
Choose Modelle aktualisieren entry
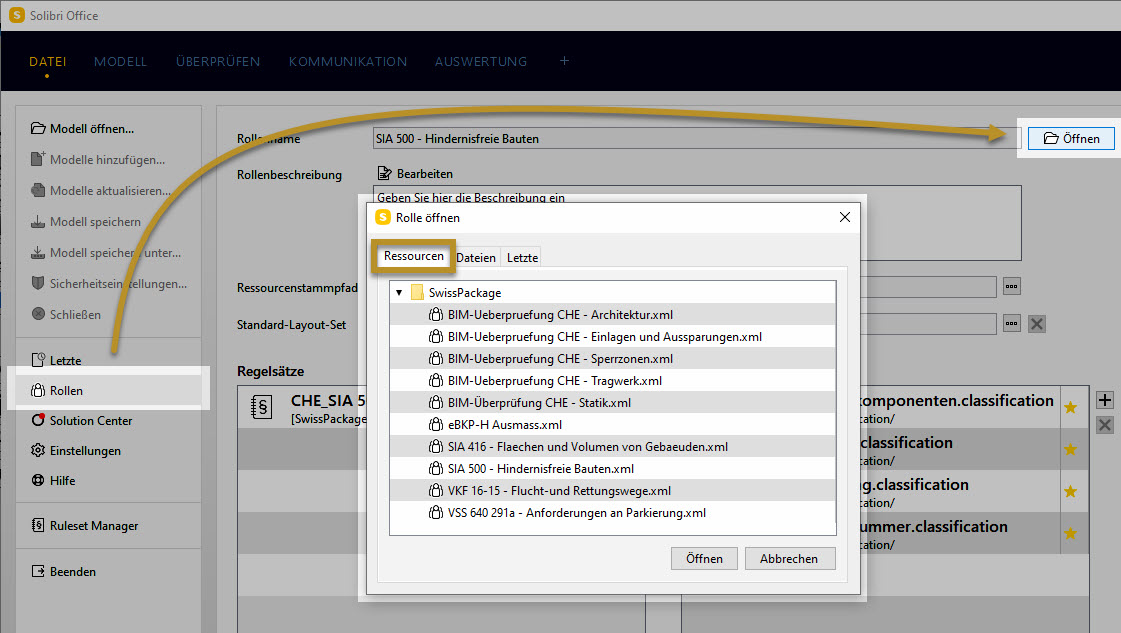[x=101, y=190]
